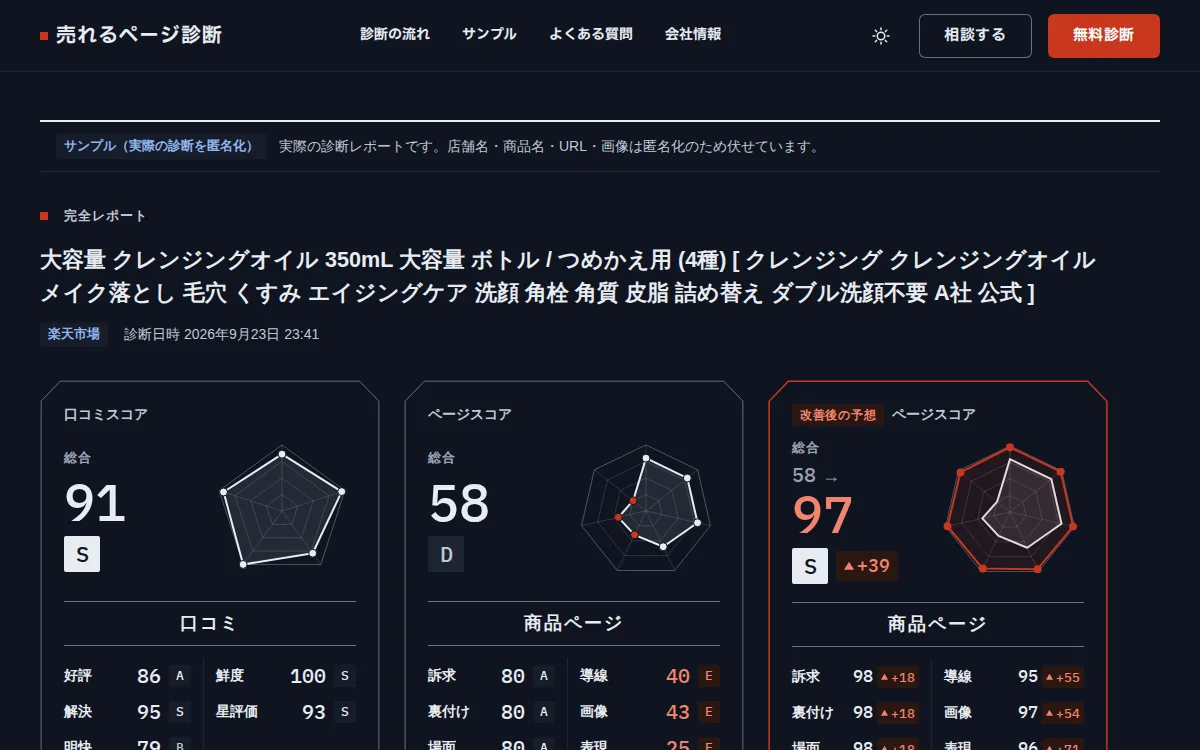The height and width of the screenshot is (750, 1200).
Task: Click the 画像 score 97
Action: tap(1028, 713)
